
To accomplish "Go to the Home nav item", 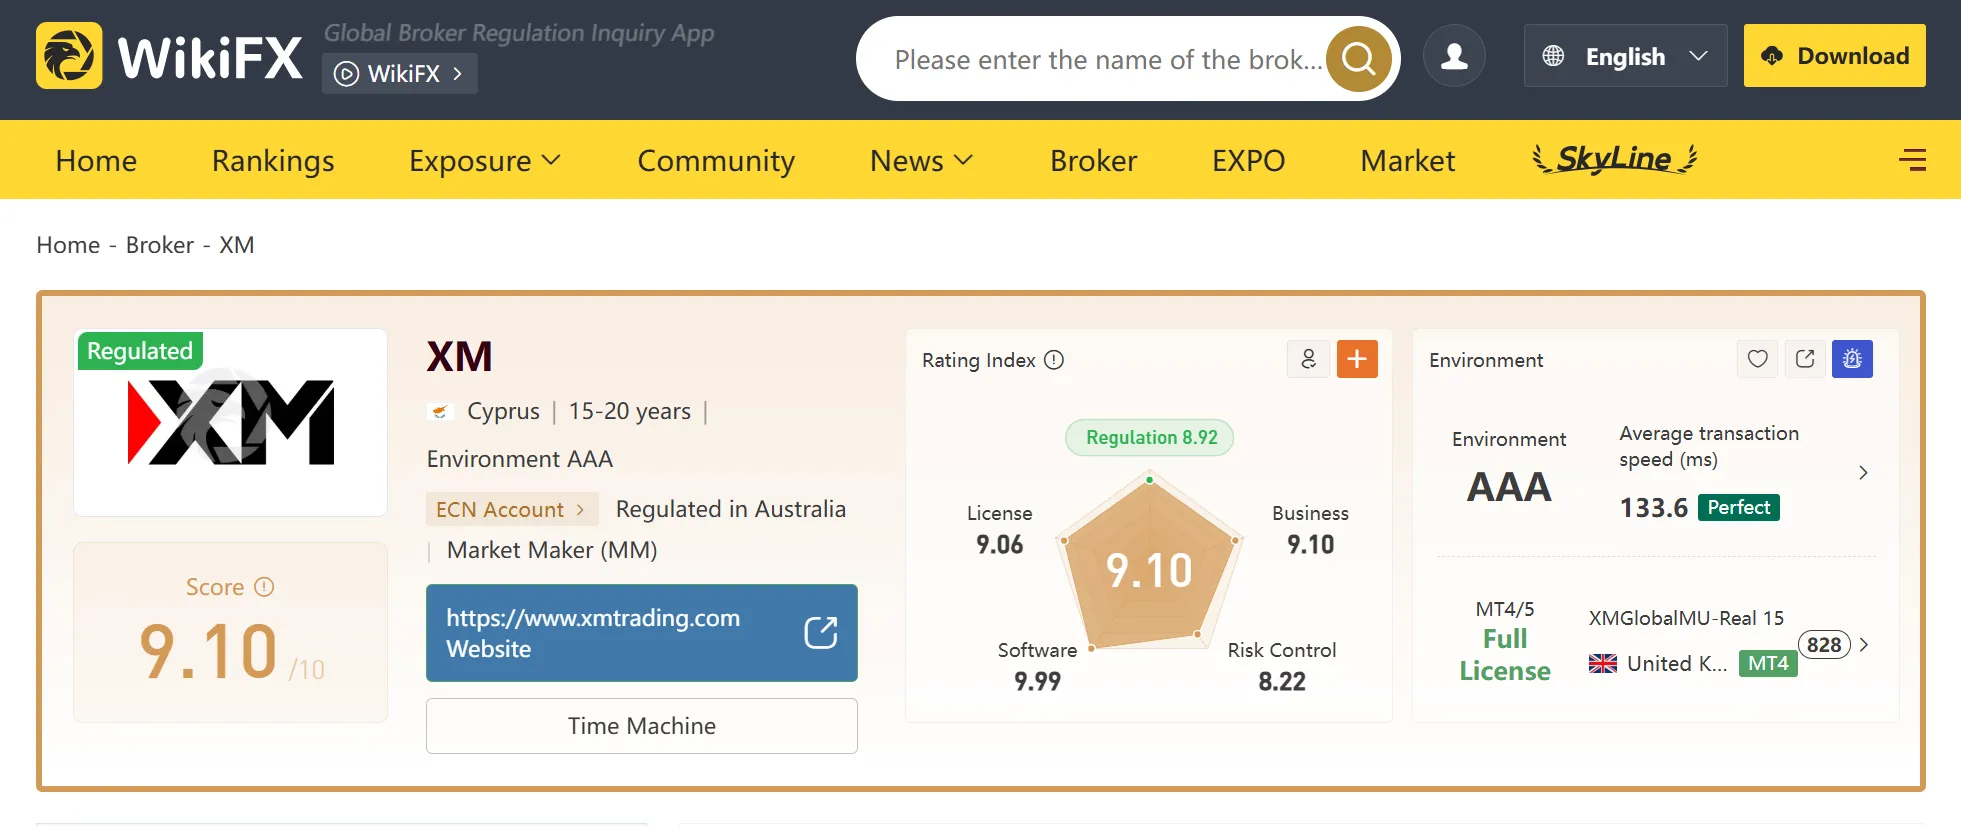I will pyautogui.click(x=96, y=160).
